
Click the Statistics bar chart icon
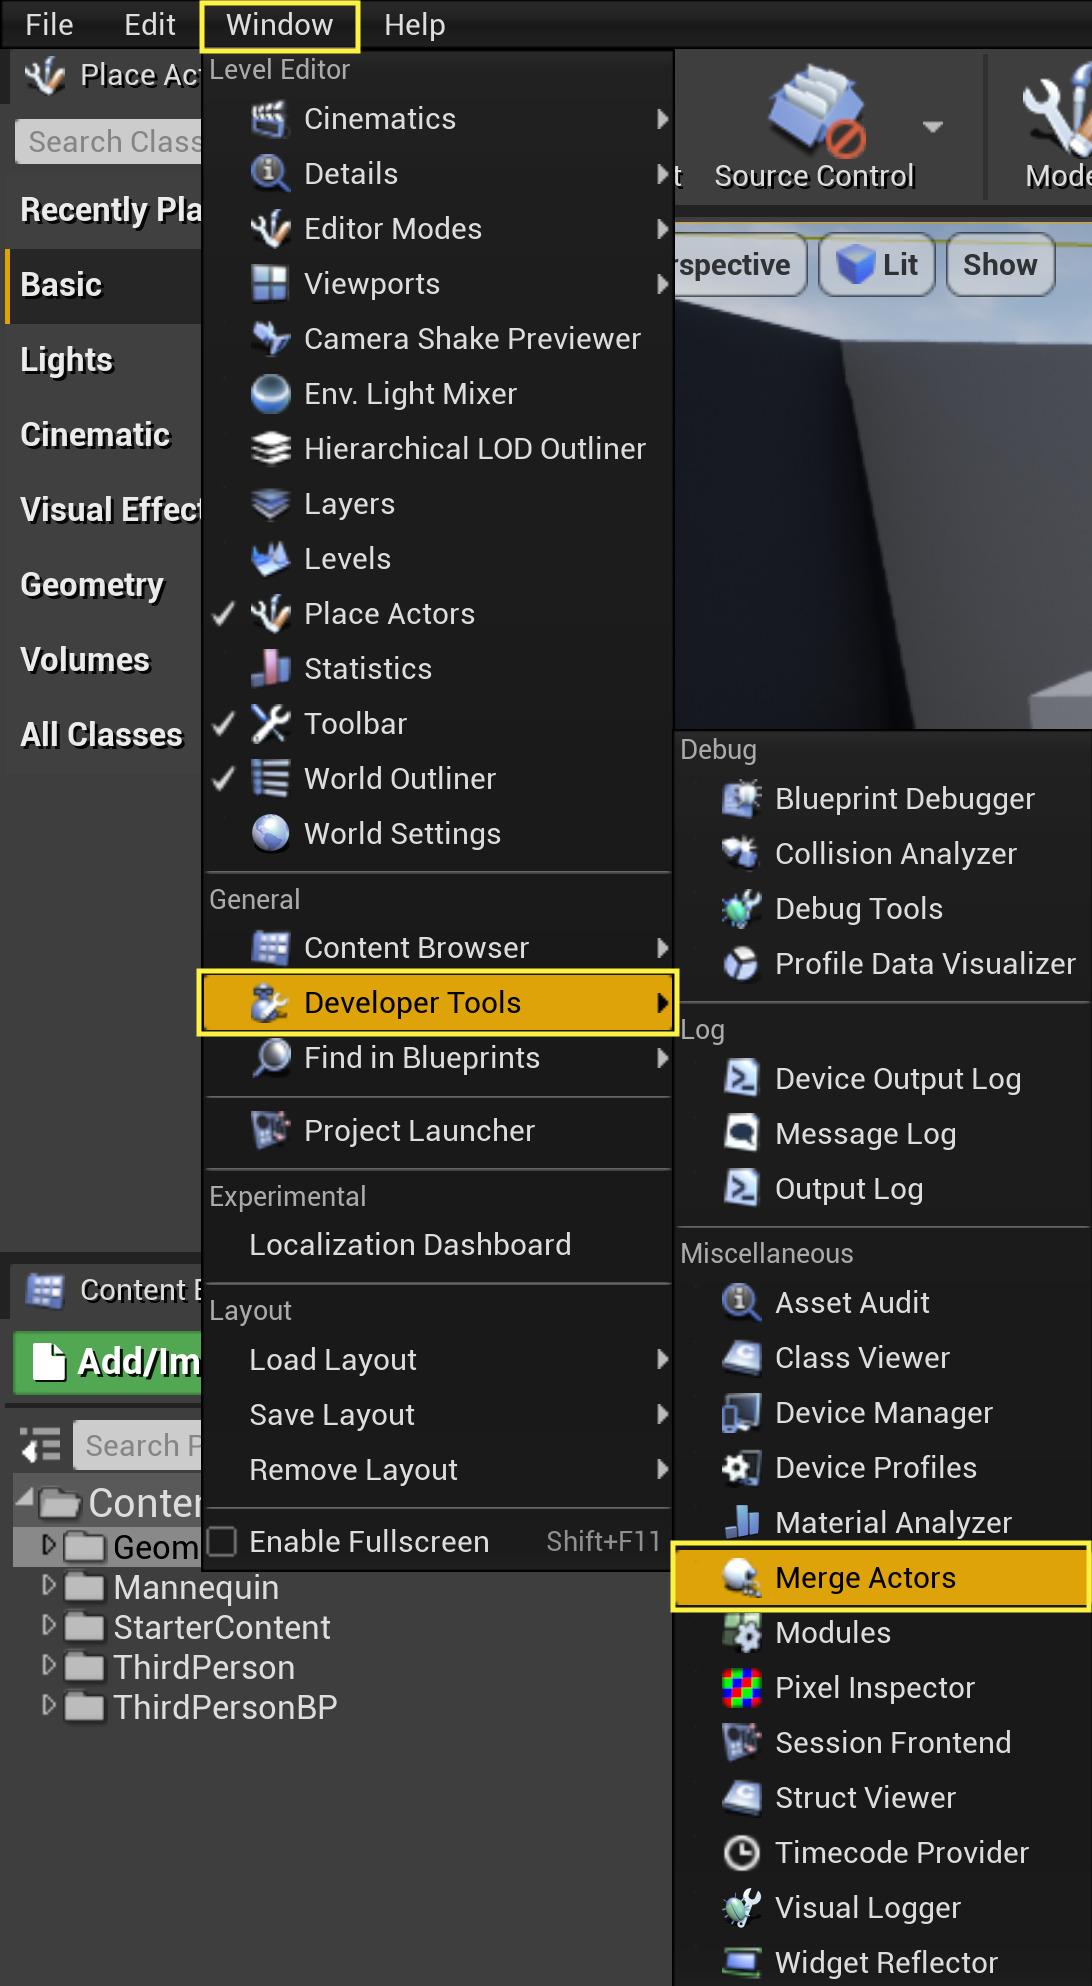click(x=270, y=669)
